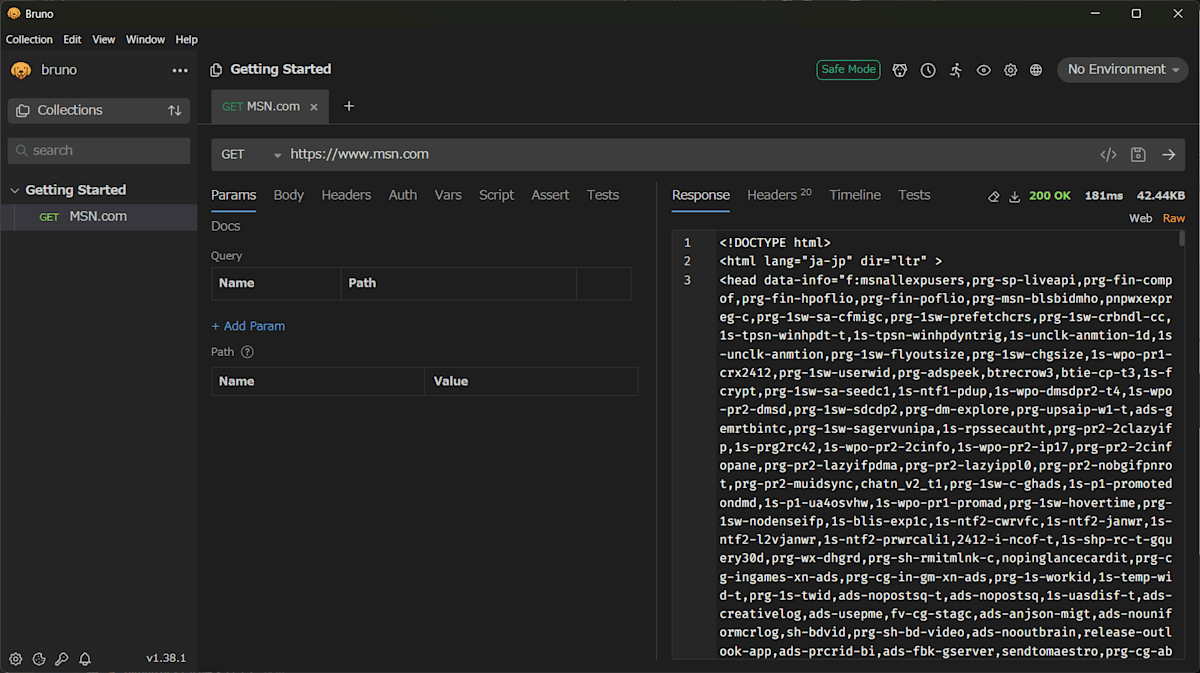Switch to the Params tab

[x=234, y=195]
